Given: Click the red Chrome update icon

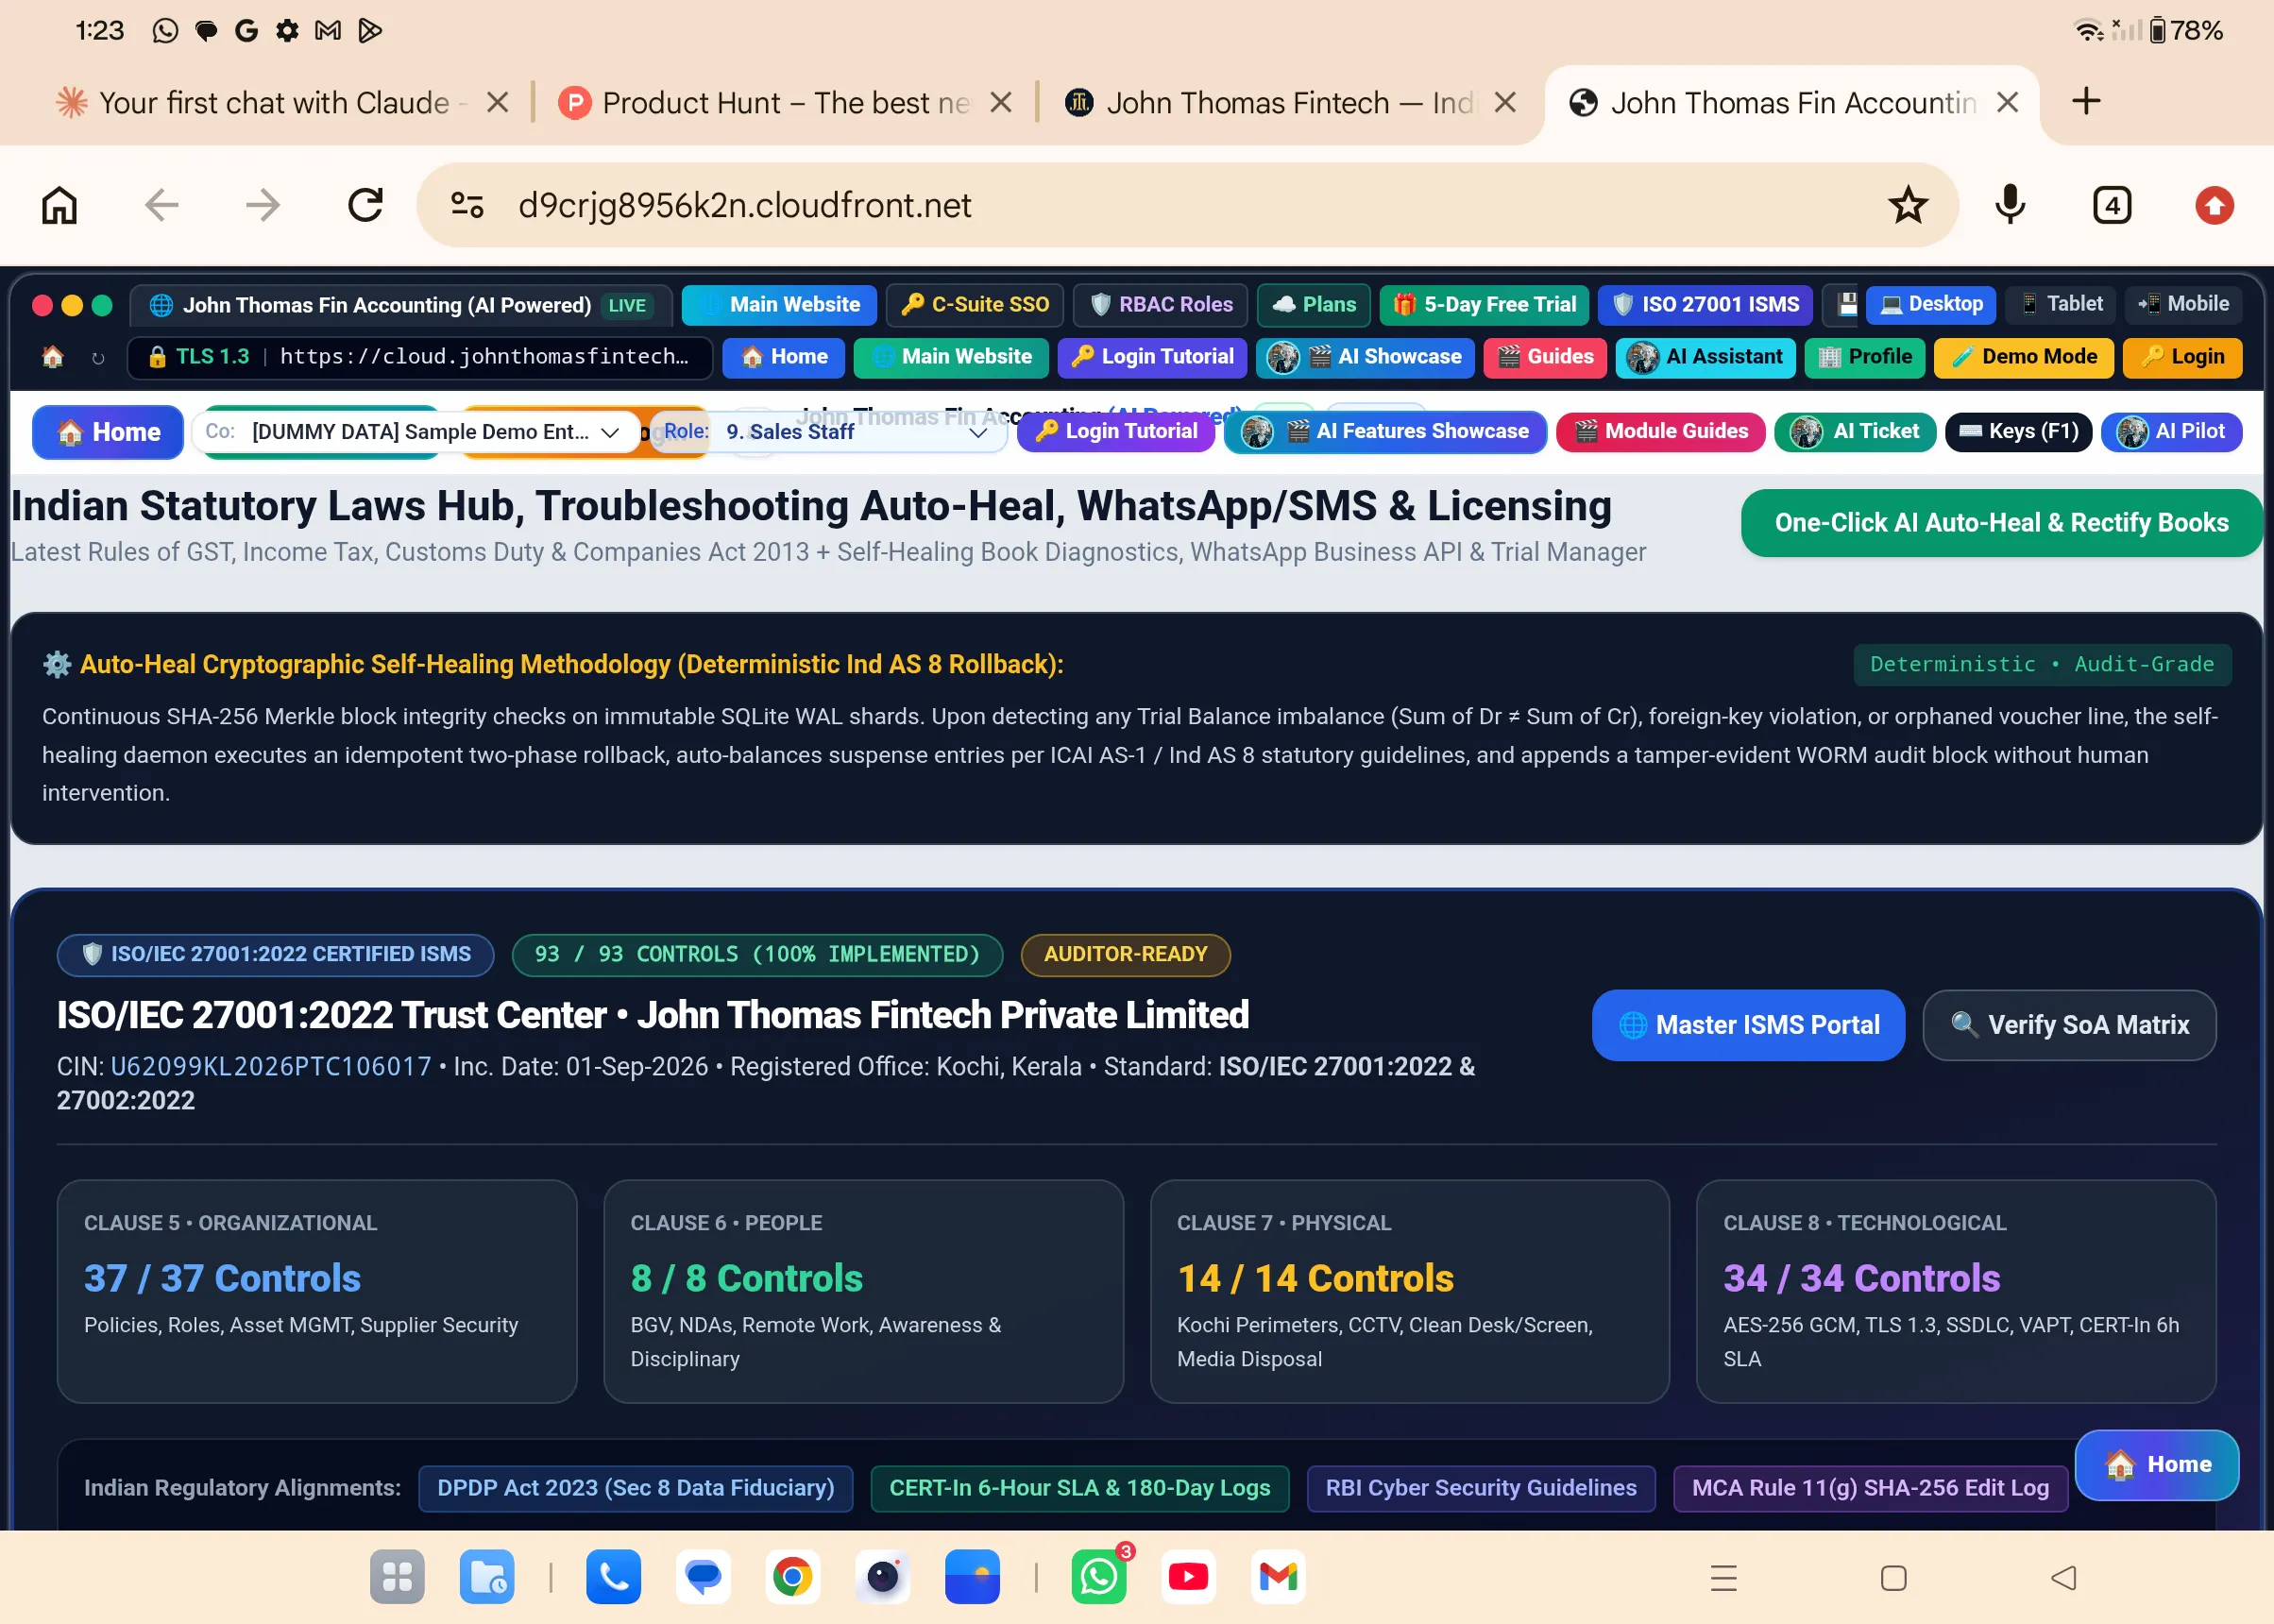Looking at the screenshot, I should coord(2214,206).
